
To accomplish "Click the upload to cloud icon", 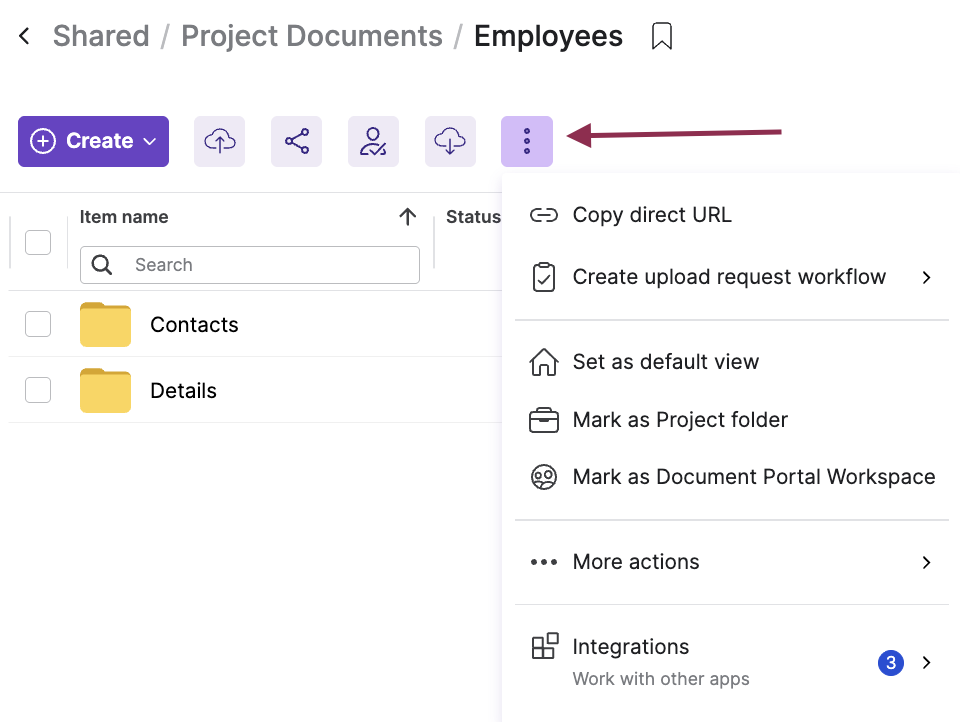I will [x=219, y=141].
